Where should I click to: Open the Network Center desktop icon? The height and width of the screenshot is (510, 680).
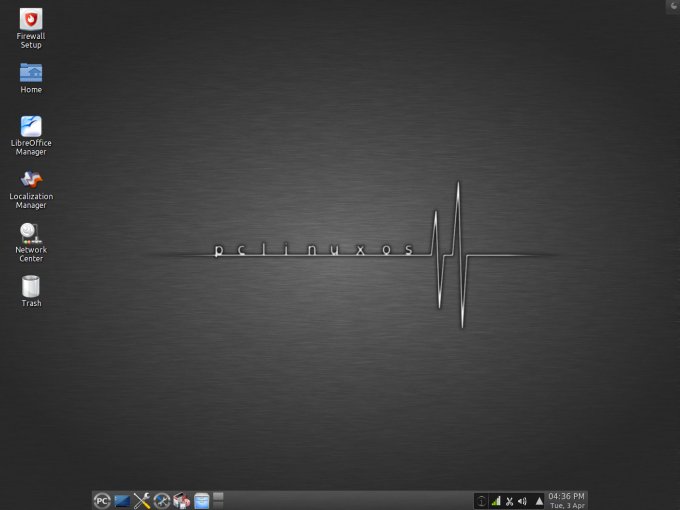31,242
